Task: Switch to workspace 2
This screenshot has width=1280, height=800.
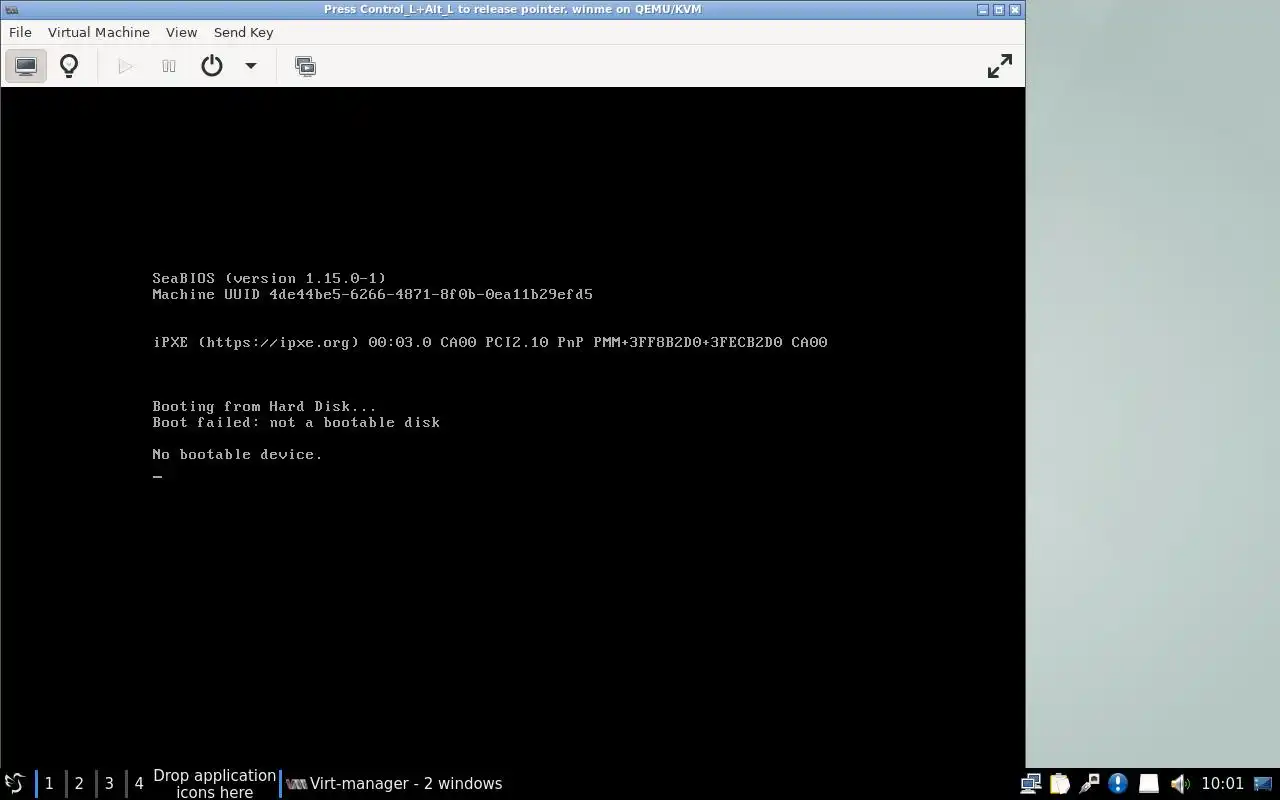Action: (79, 783)
